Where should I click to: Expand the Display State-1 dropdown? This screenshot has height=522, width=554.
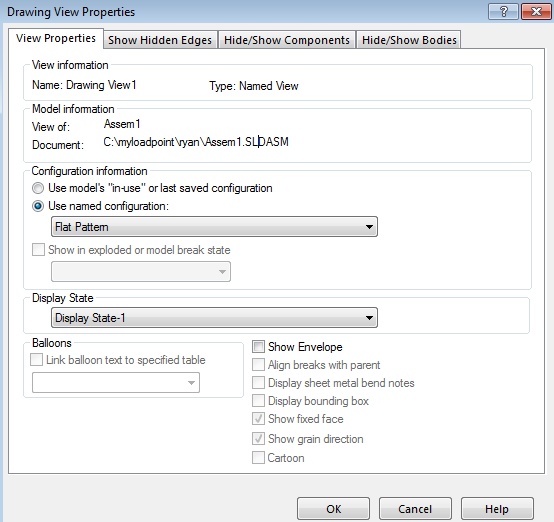tap(214, 318)
